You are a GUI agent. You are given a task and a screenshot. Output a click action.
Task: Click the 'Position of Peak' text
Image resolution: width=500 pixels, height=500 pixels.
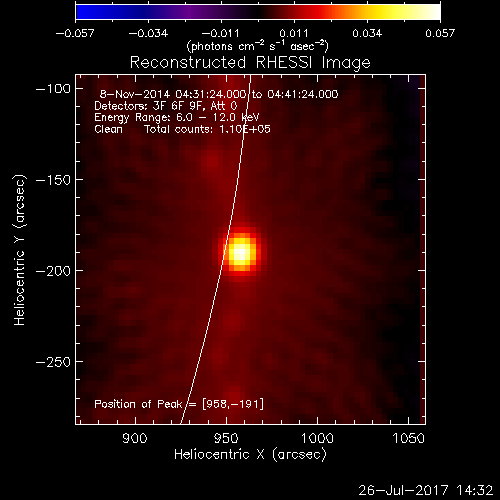pyautogui.click(x=138, y=404)
